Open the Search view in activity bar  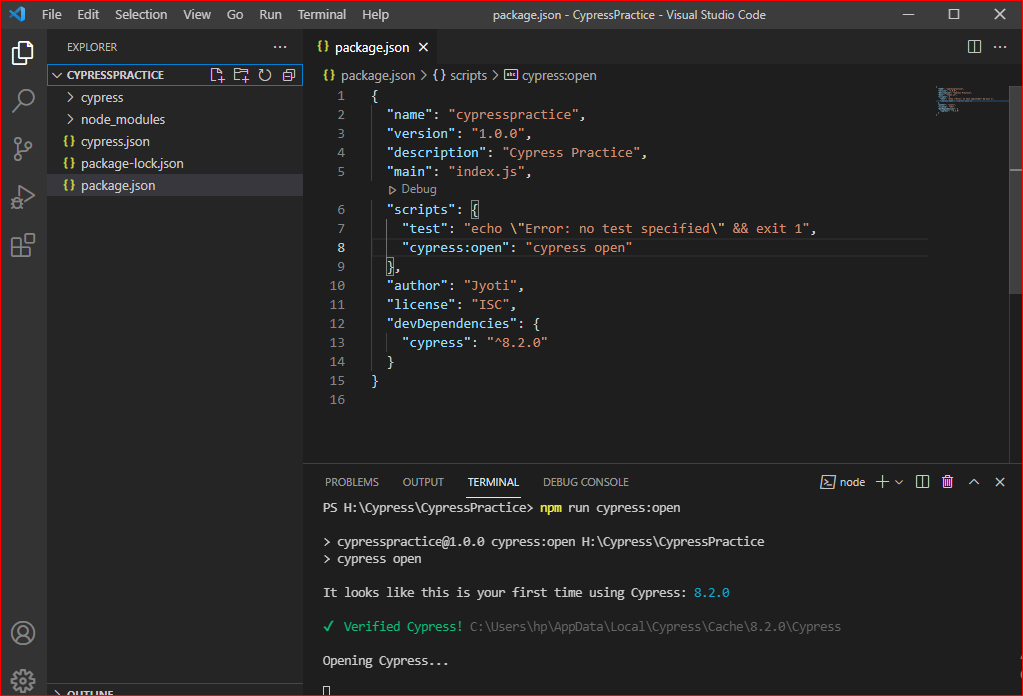click(23, 100)
